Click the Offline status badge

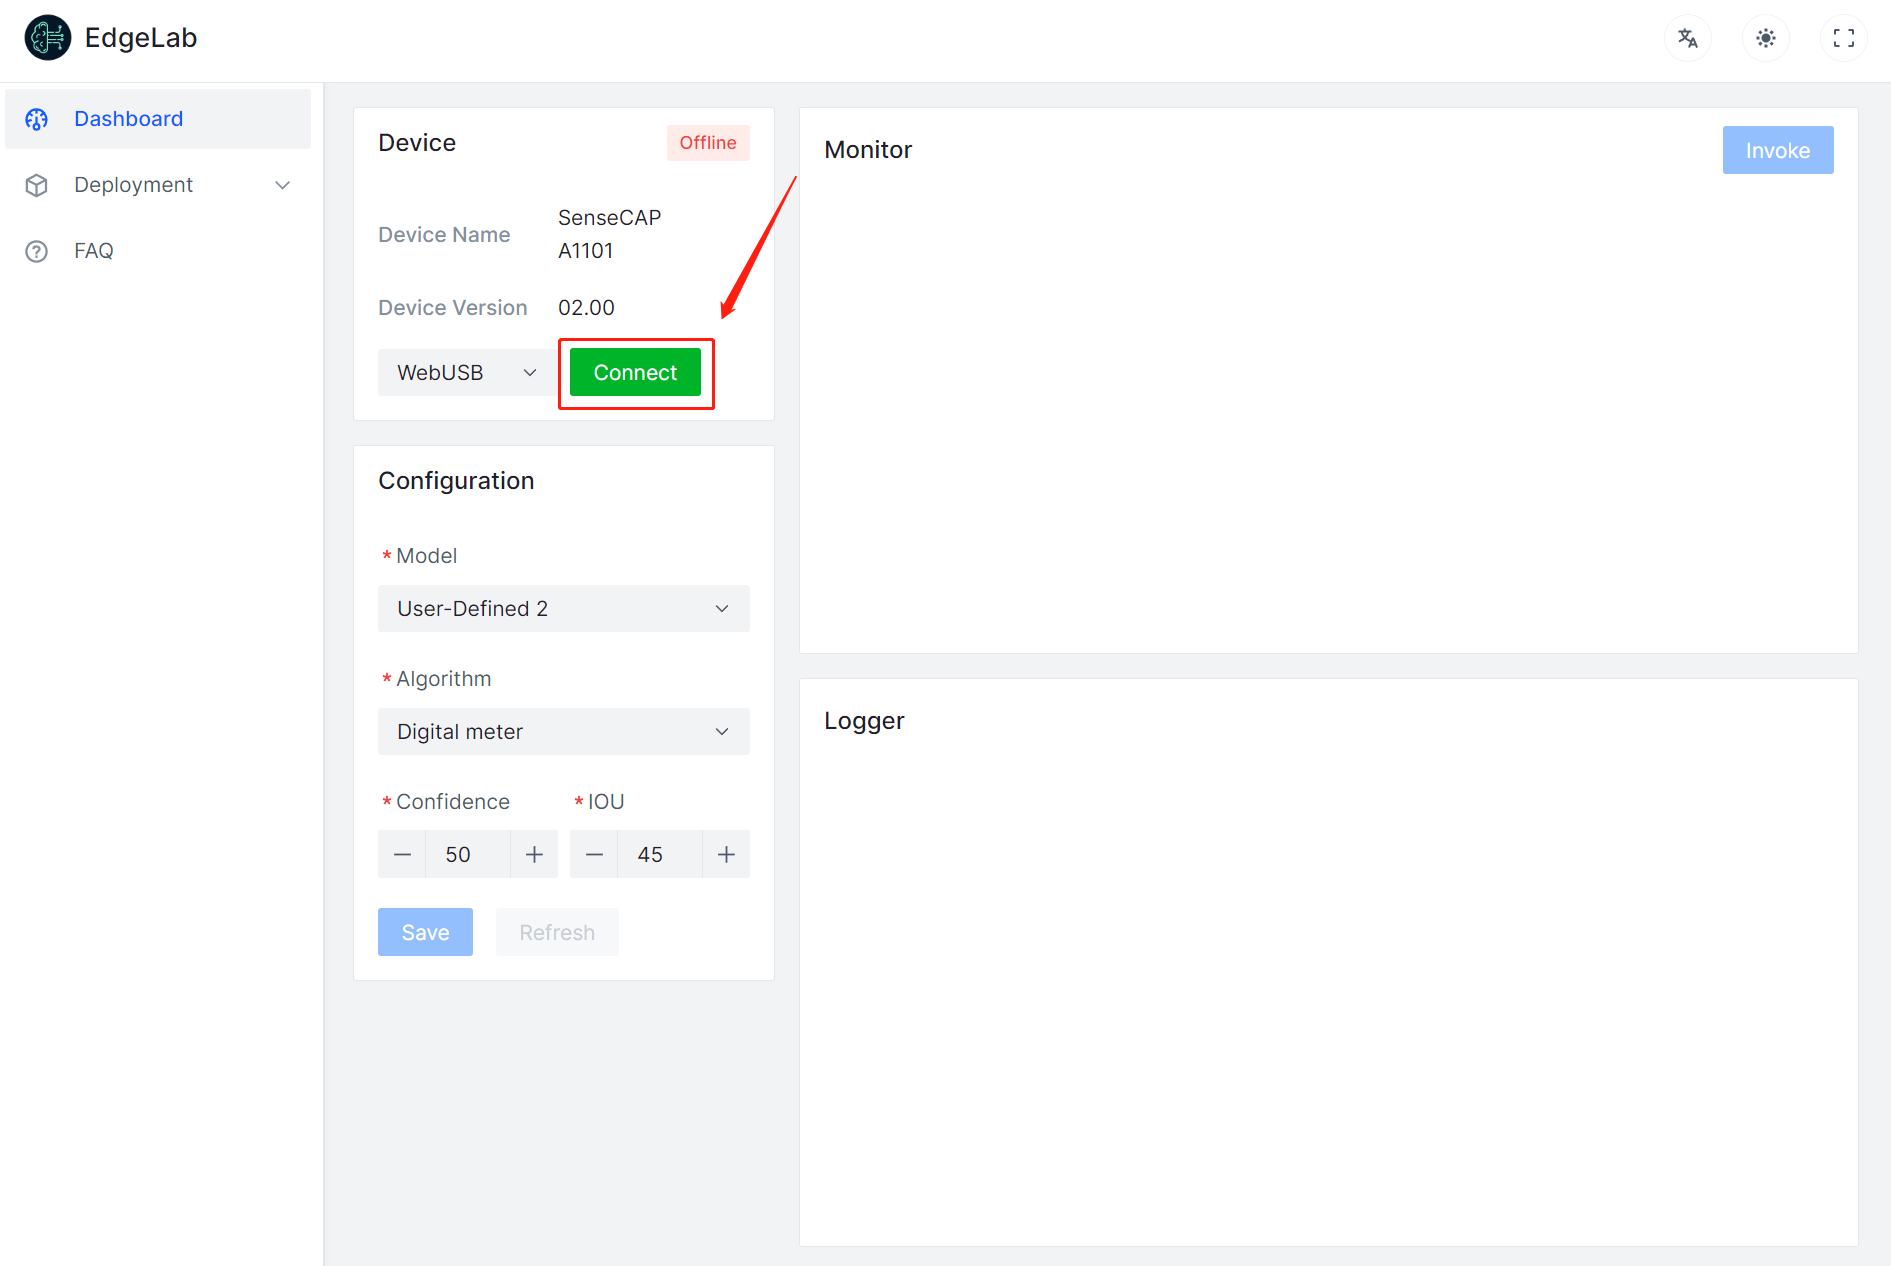708,143
